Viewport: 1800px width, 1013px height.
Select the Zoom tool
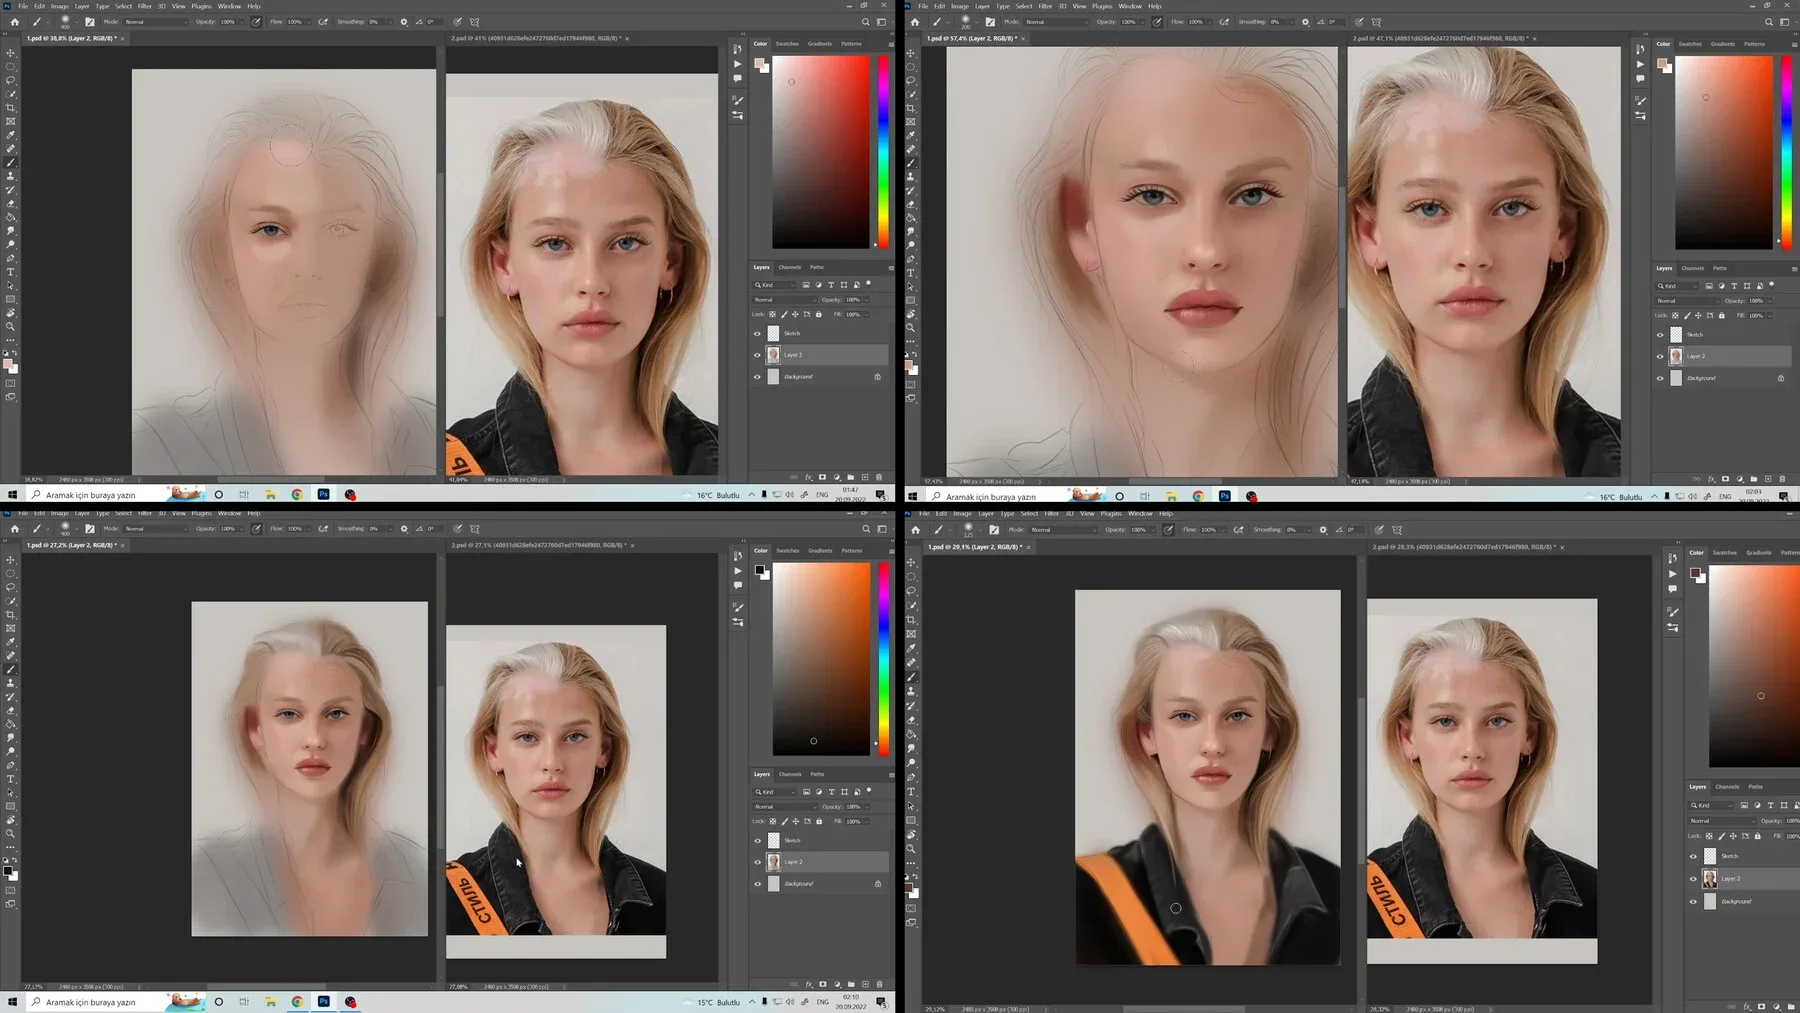click(x=11, y=325)
